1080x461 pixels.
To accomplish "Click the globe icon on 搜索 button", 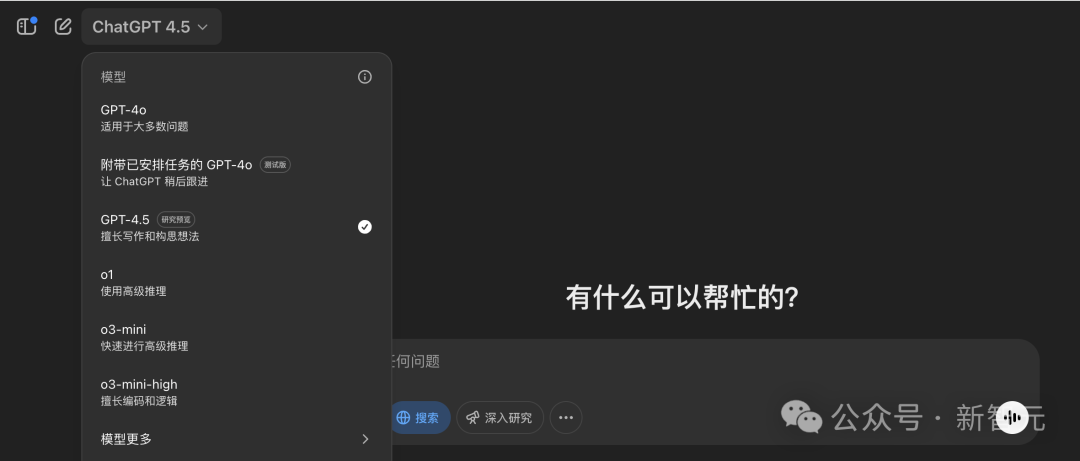I will [404, 418].
